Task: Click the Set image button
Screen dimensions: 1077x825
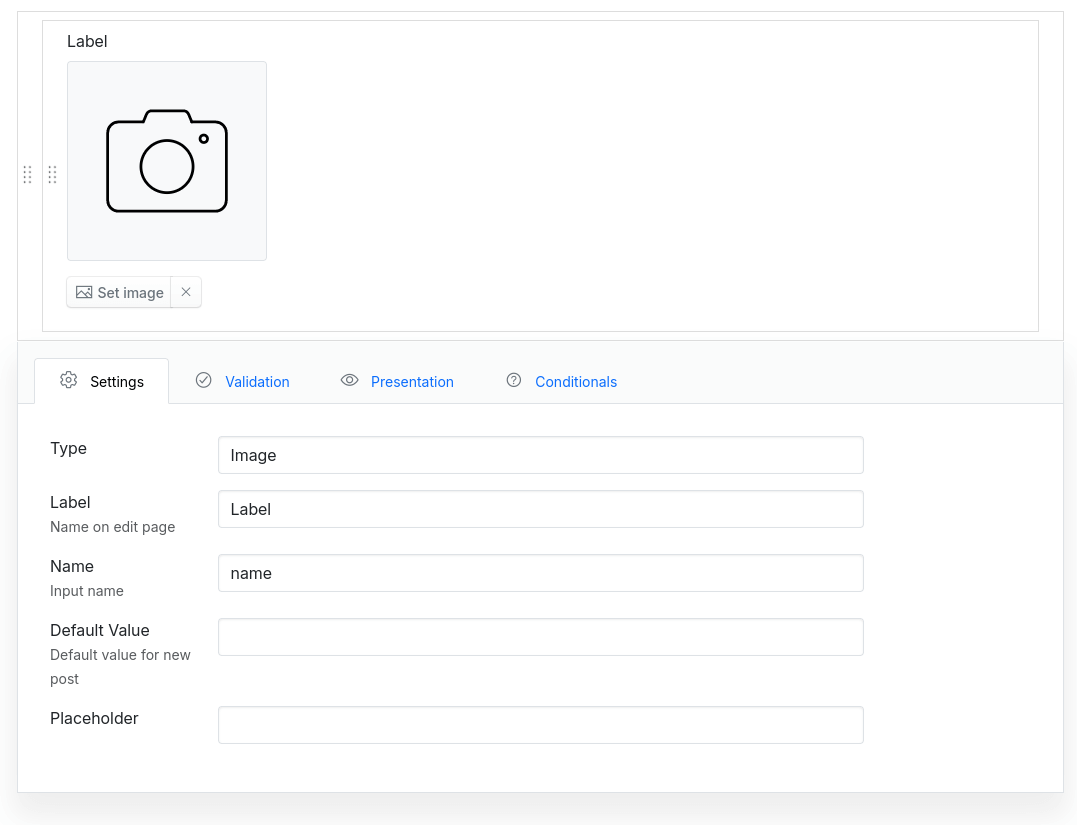Action: click(119, 292)
